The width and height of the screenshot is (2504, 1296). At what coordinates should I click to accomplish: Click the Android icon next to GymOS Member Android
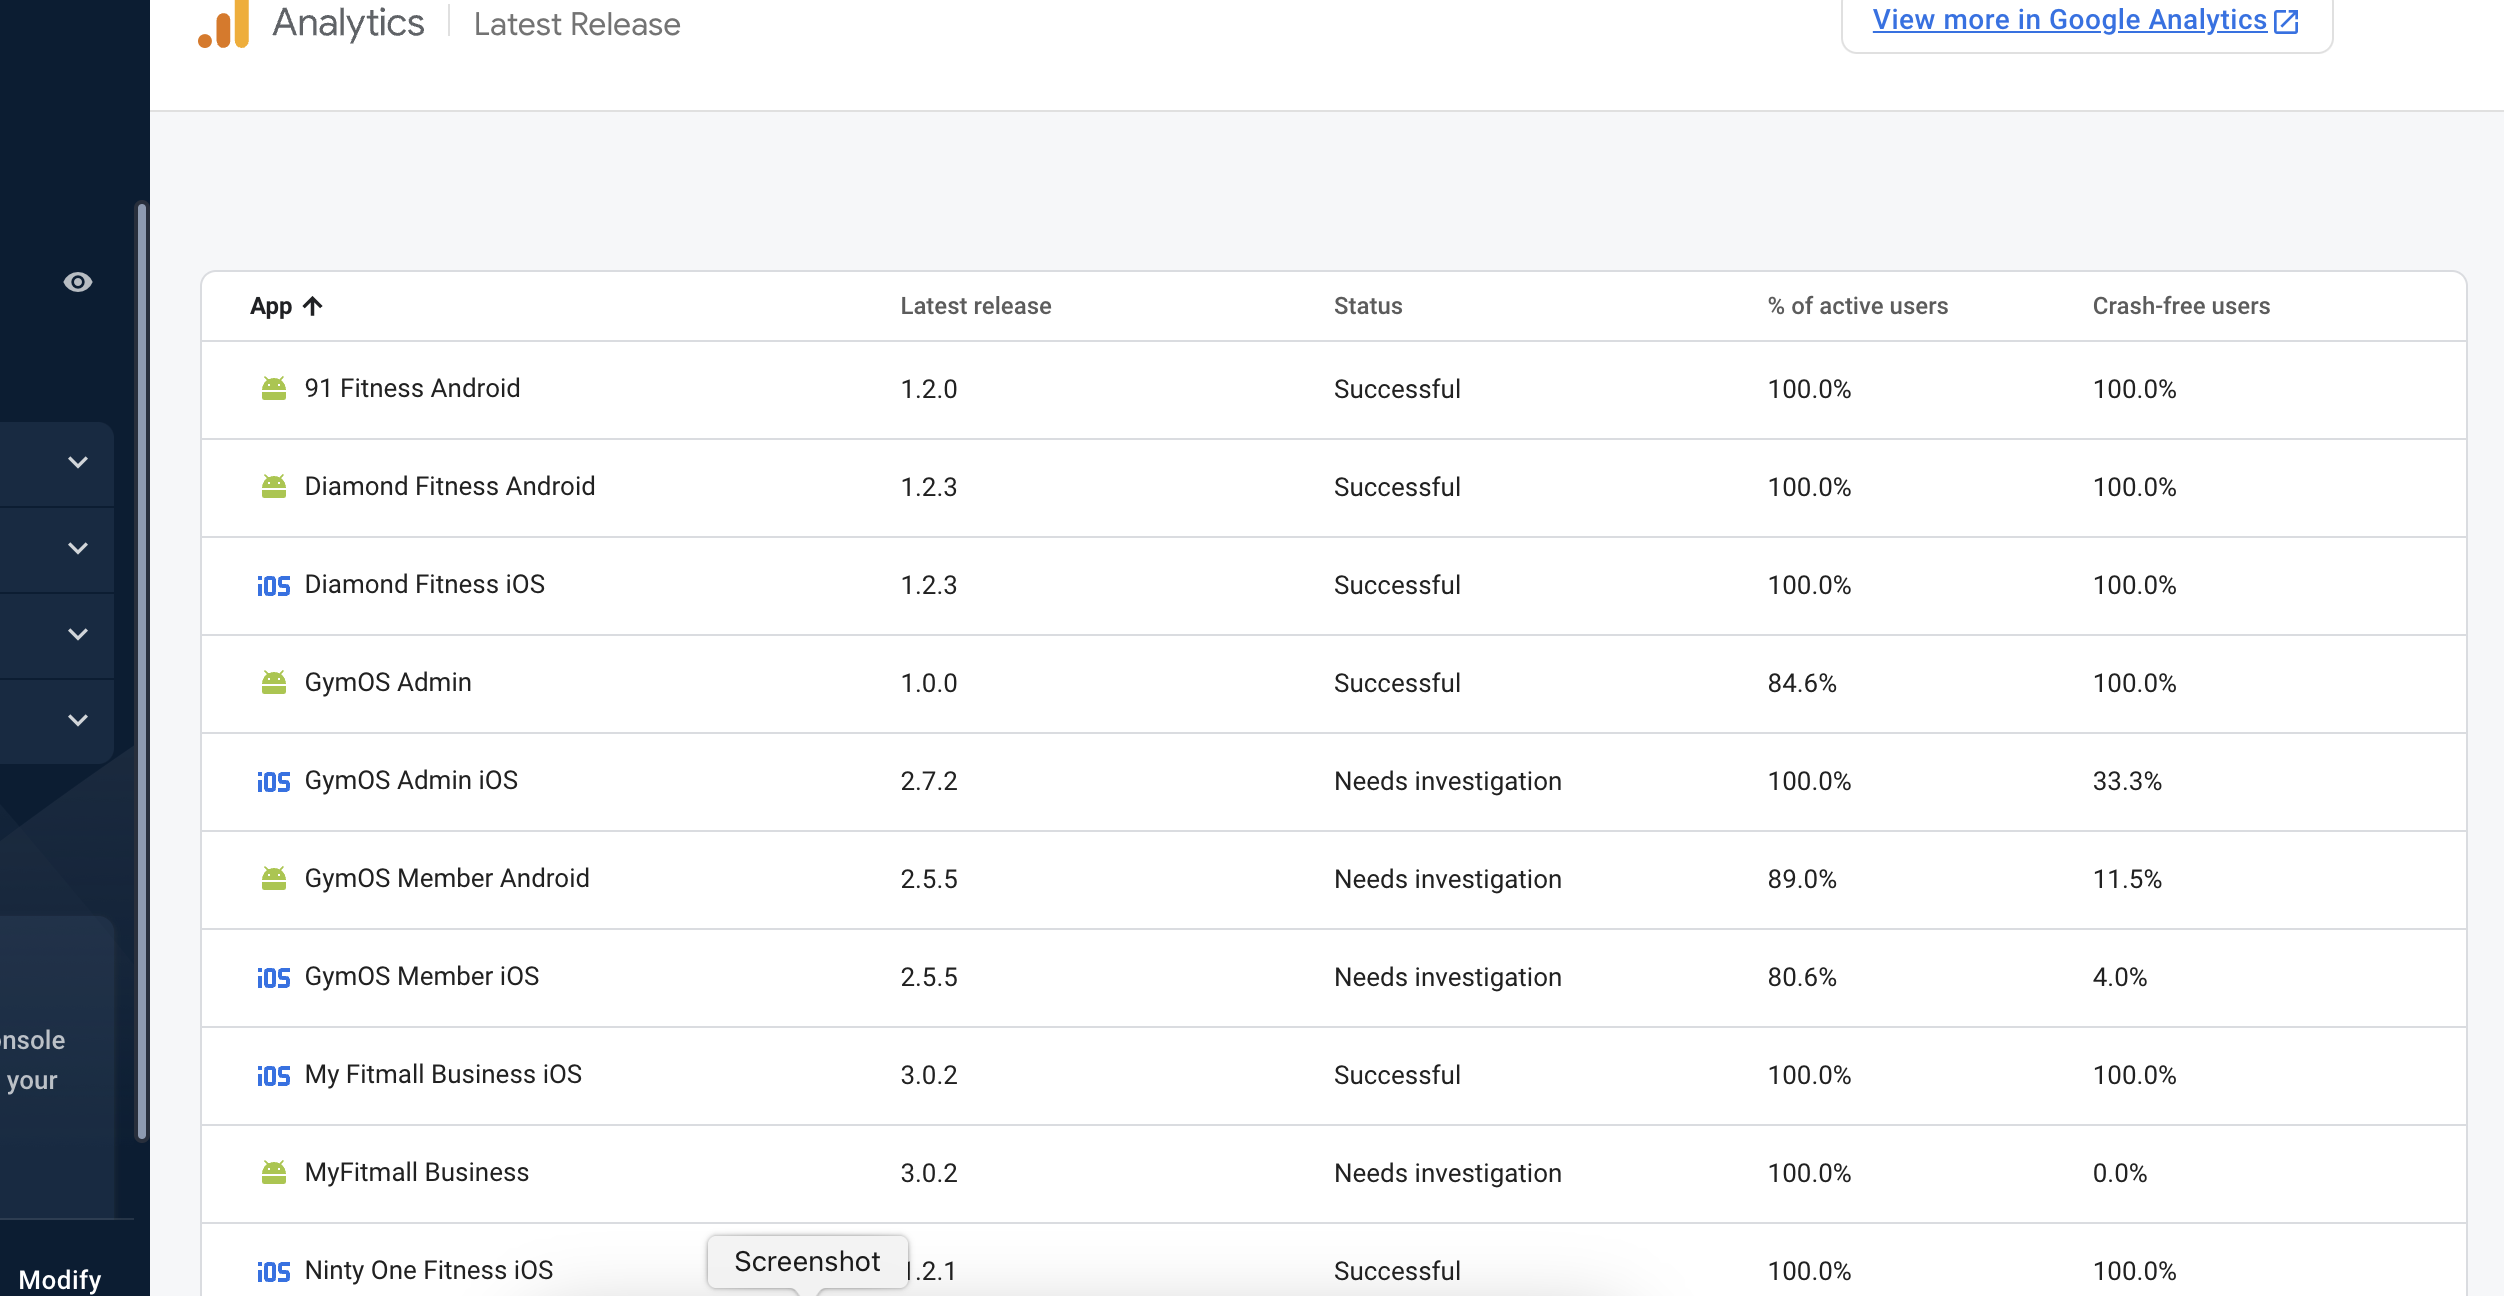coord(274,879)
